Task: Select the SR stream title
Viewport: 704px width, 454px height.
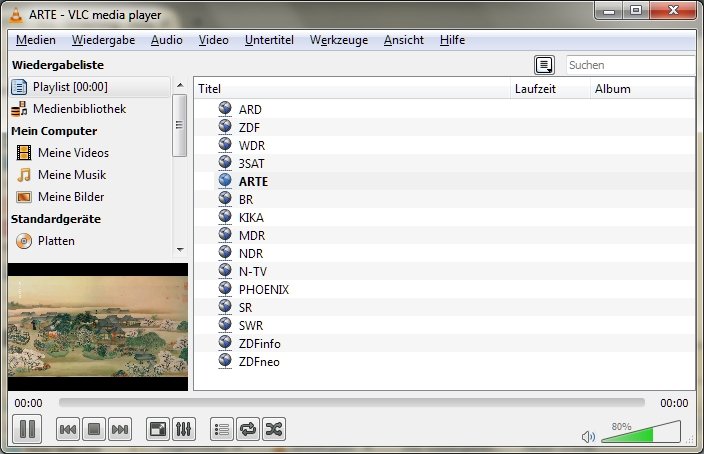Action: (x=245, y=308)
